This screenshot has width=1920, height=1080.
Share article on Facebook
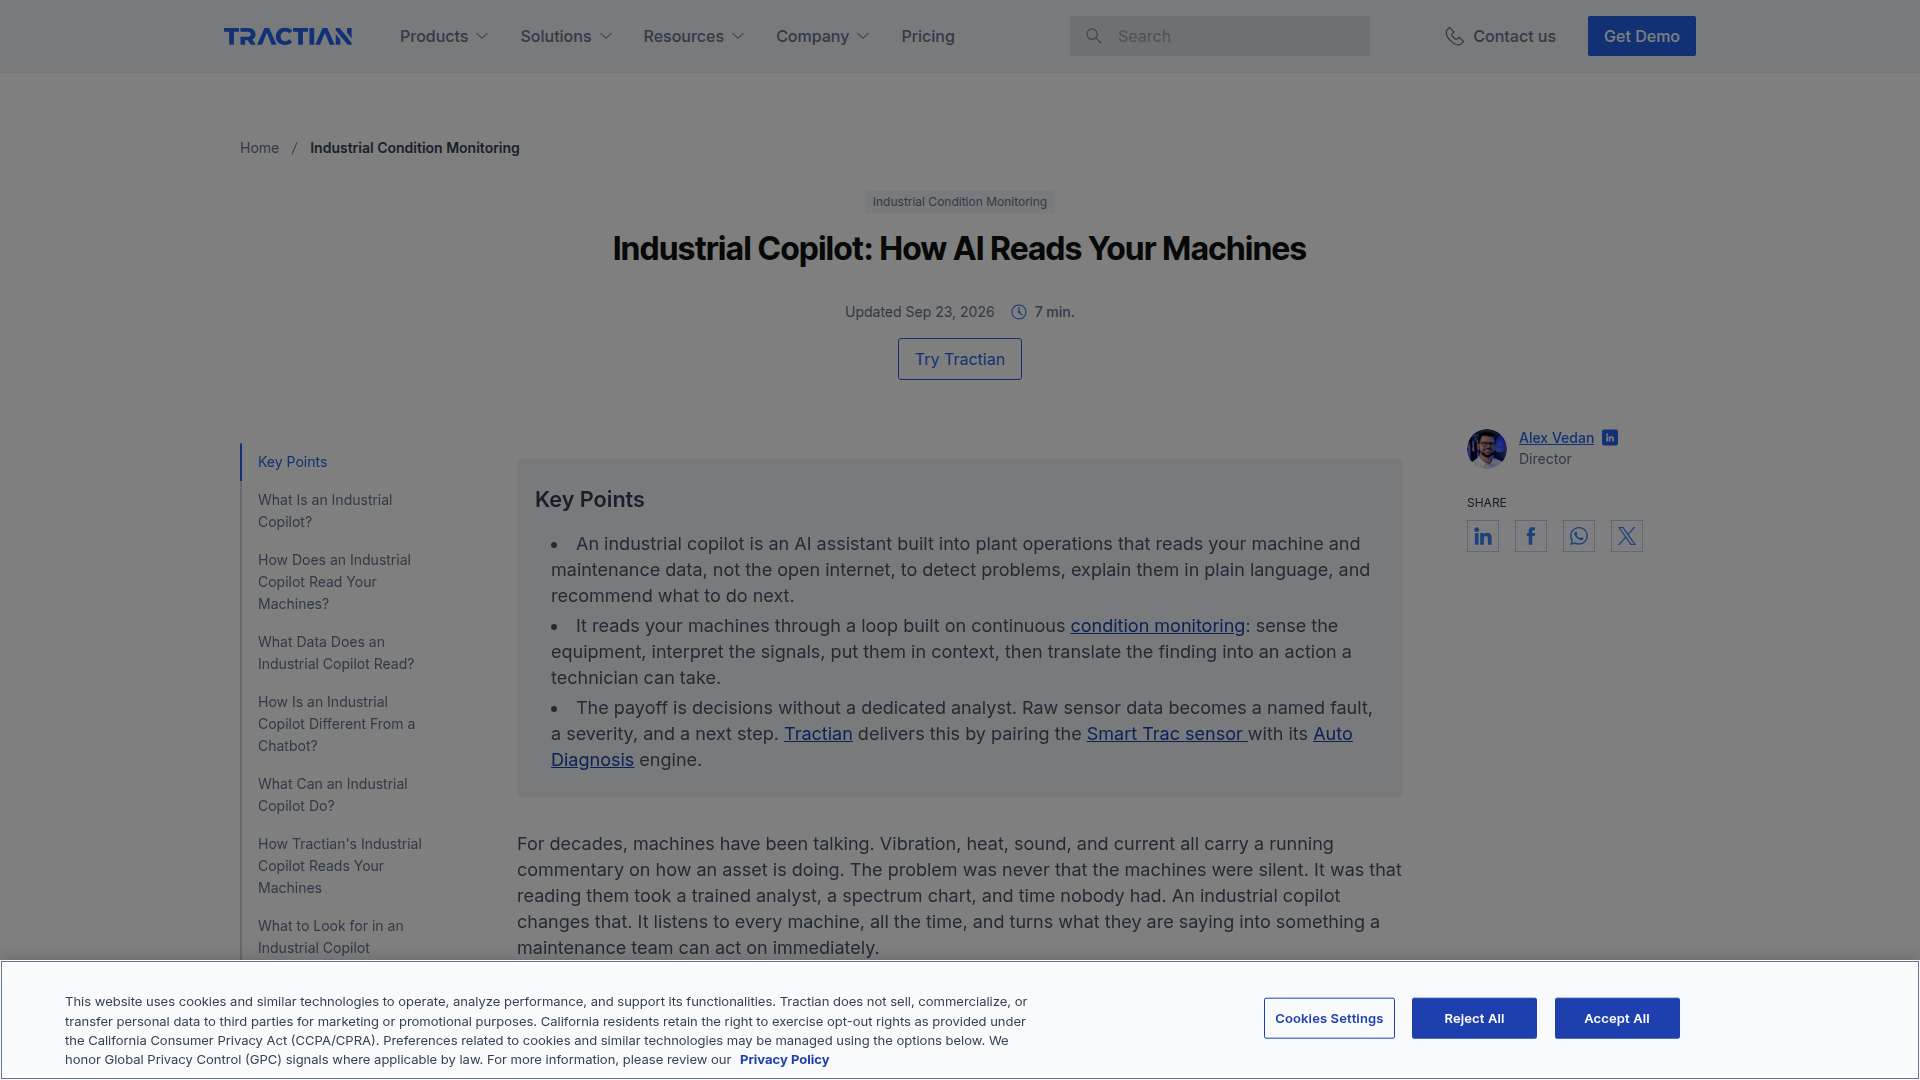click(x=1531, y=536)
